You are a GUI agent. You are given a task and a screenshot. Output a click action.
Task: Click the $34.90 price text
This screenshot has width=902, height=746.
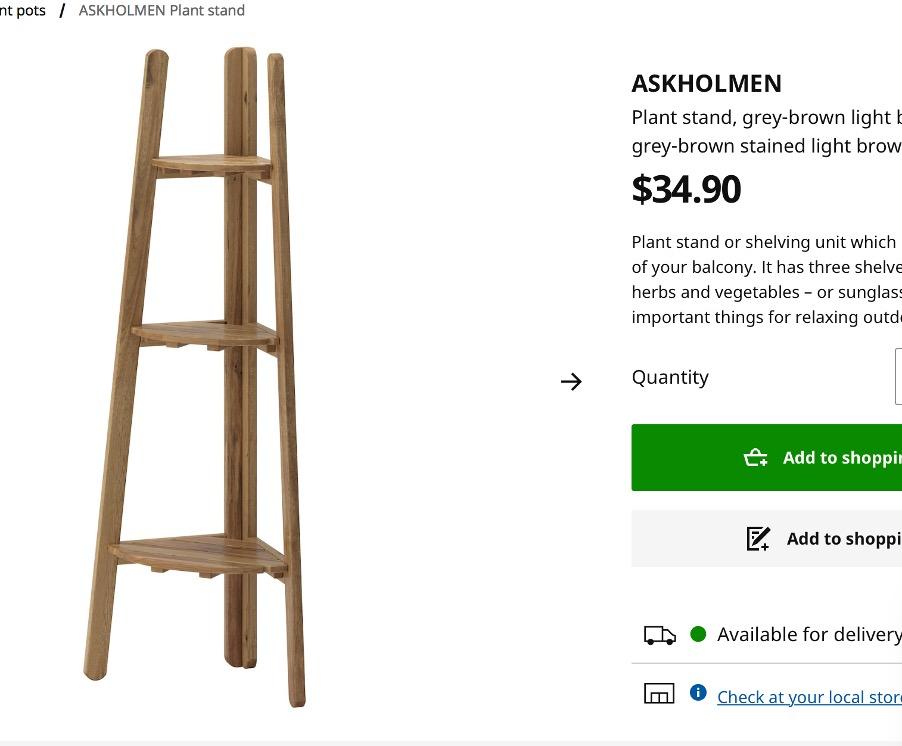686,189
